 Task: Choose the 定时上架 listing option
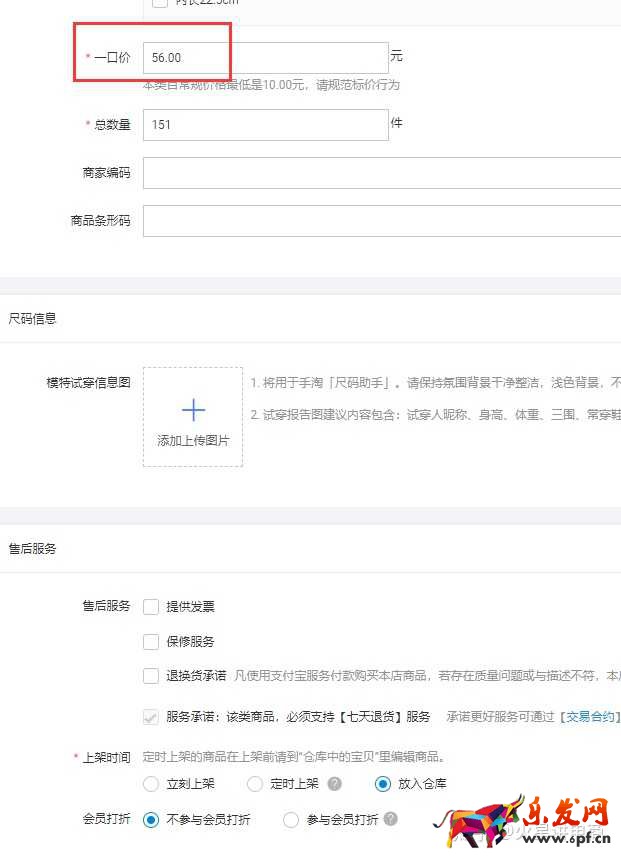[255, 784]
